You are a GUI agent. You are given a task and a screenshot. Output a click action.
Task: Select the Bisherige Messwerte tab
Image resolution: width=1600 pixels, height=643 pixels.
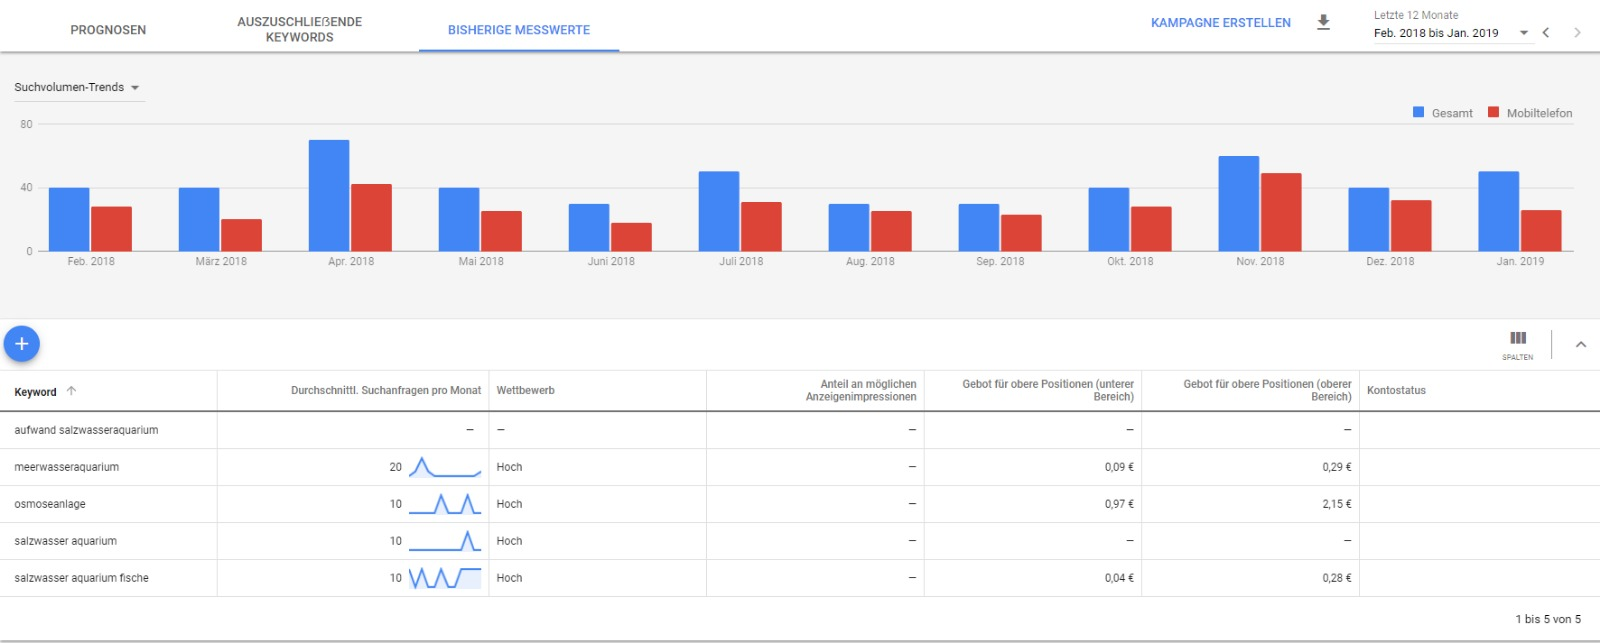click(519, 30)
